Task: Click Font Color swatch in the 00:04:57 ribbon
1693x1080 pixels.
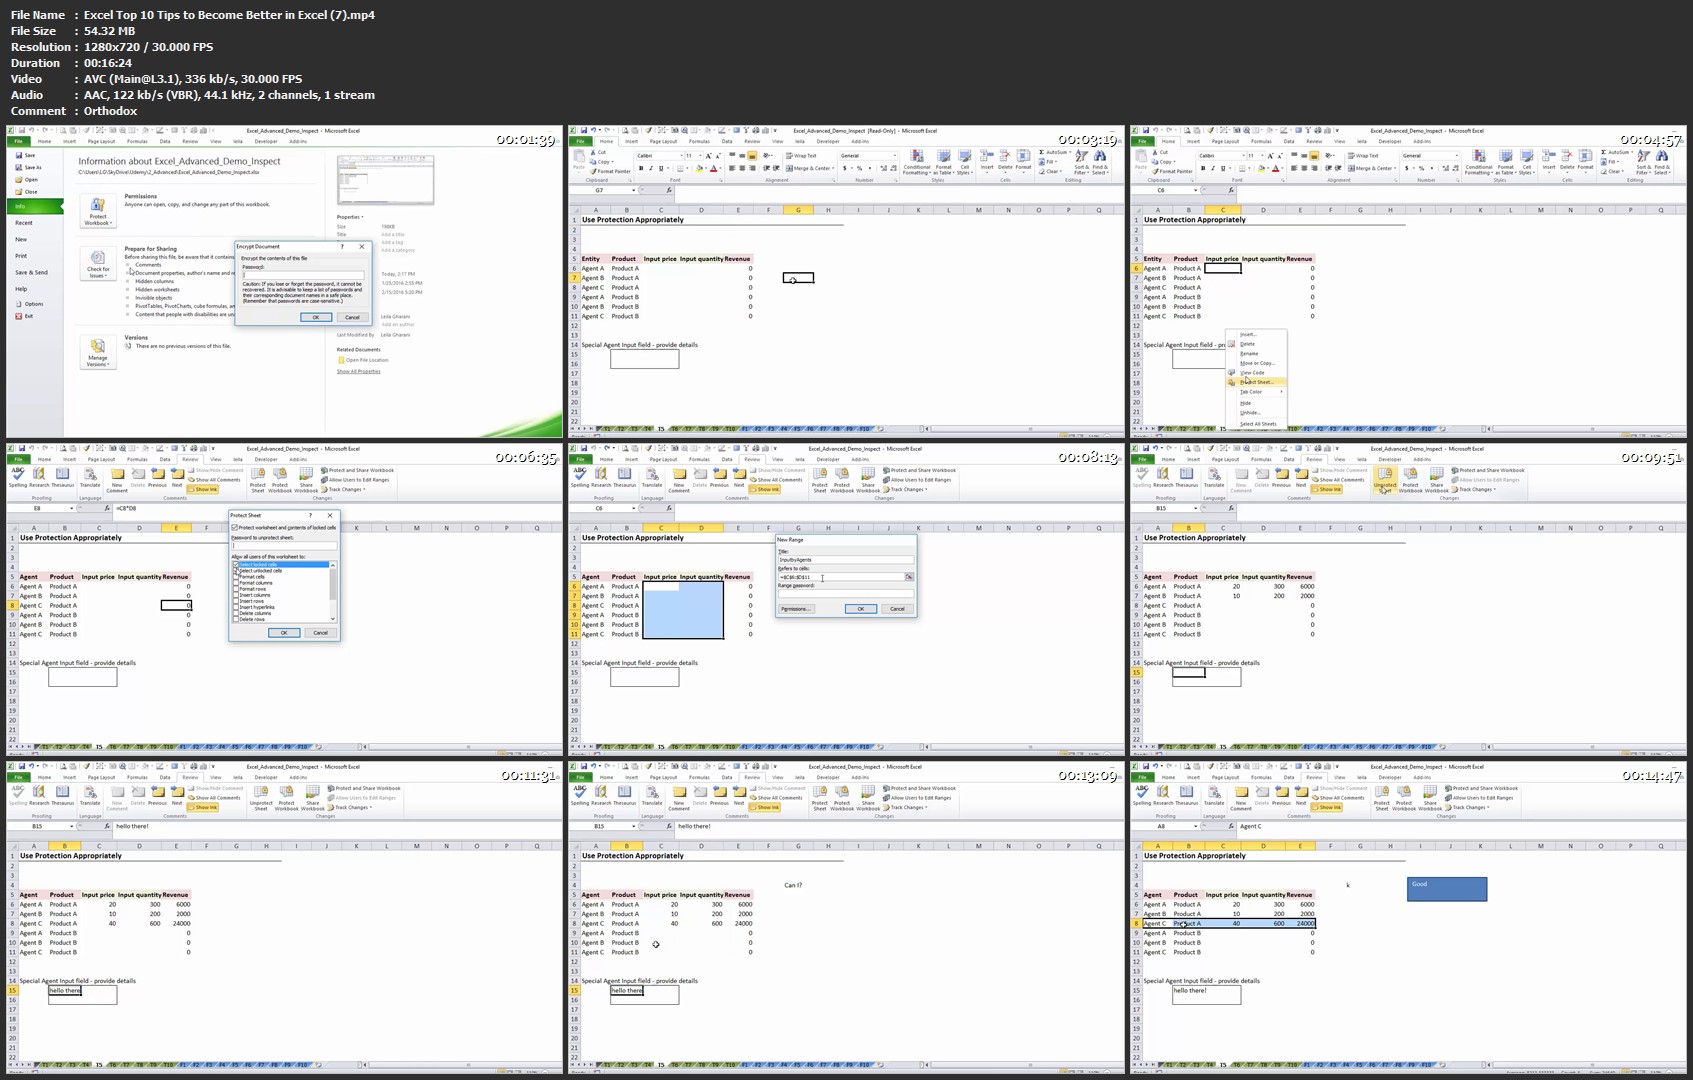Action: (x=1275, y=168)
